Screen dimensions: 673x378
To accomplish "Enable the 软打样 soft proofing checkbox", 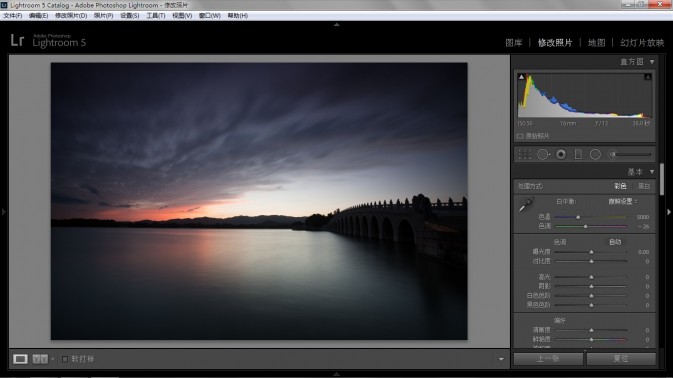I will click(65, 359).
